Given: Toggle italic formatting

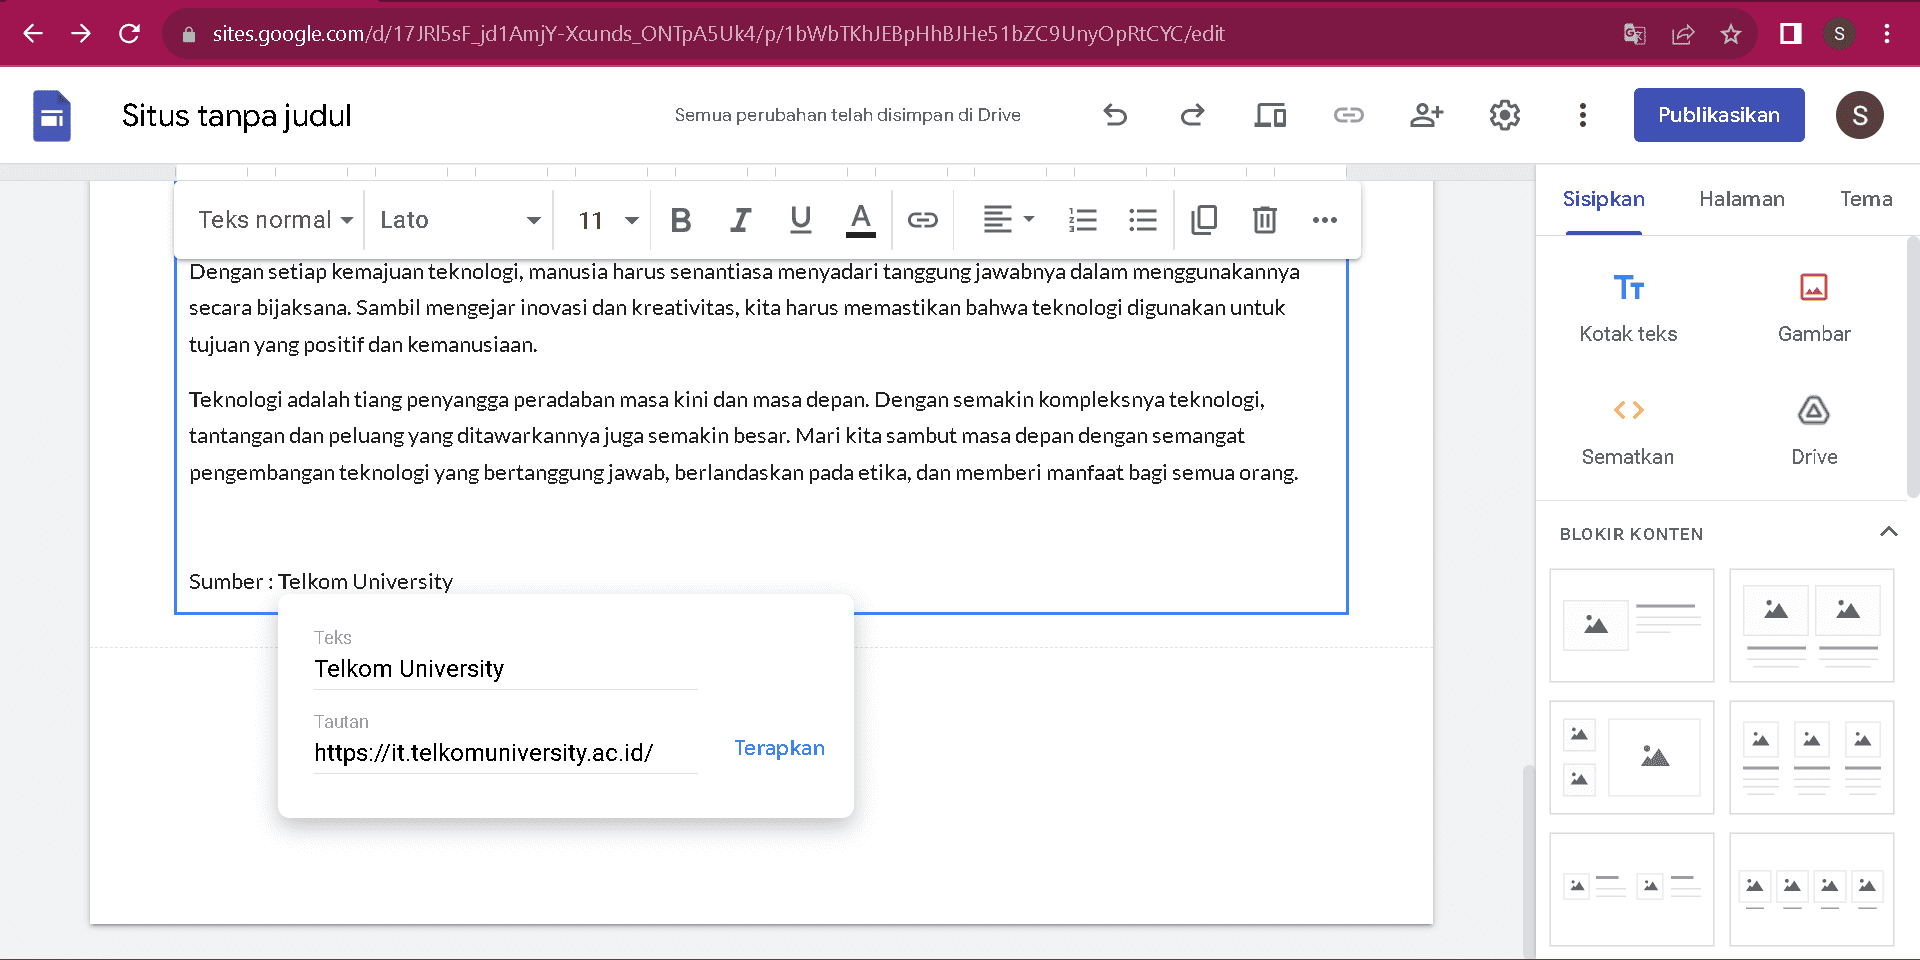Looking at the screenshot, I should pyautogui.click(x=740, y=220).
